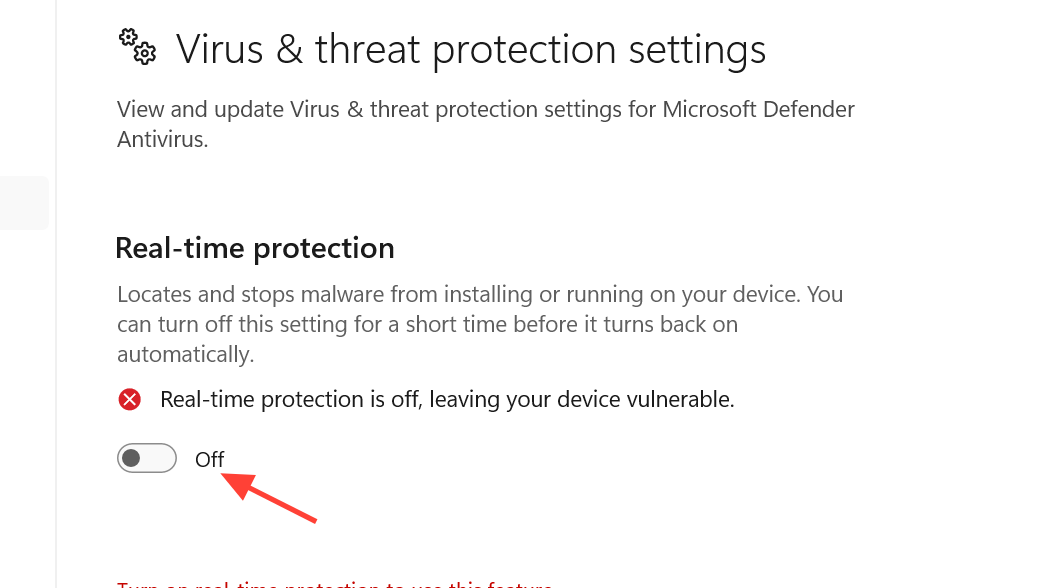Click the word "Antivirus." below the title
The image size is (1045, 588).
click(x=162, y=139)
